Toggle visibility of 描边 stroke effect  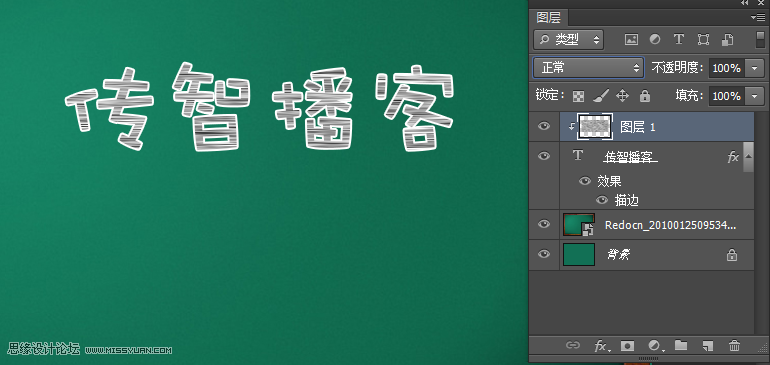[x=602, y=200]
